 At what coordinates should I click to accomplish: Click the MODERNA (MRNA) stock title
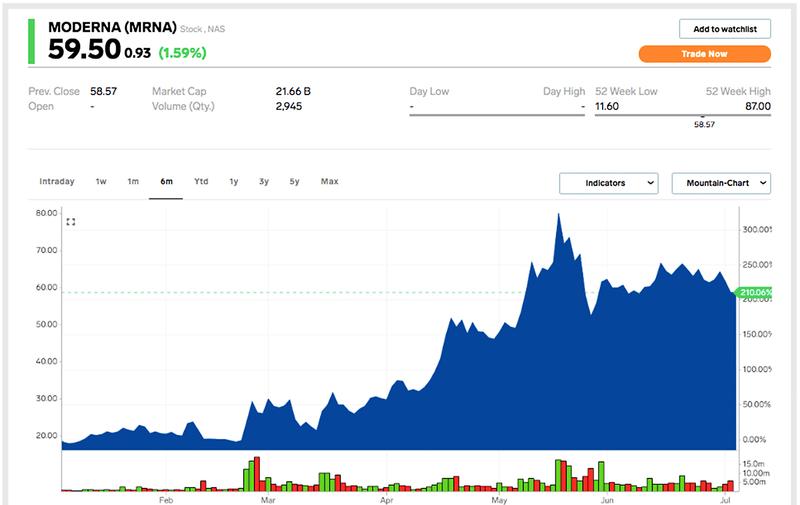(x=112, y=27)
